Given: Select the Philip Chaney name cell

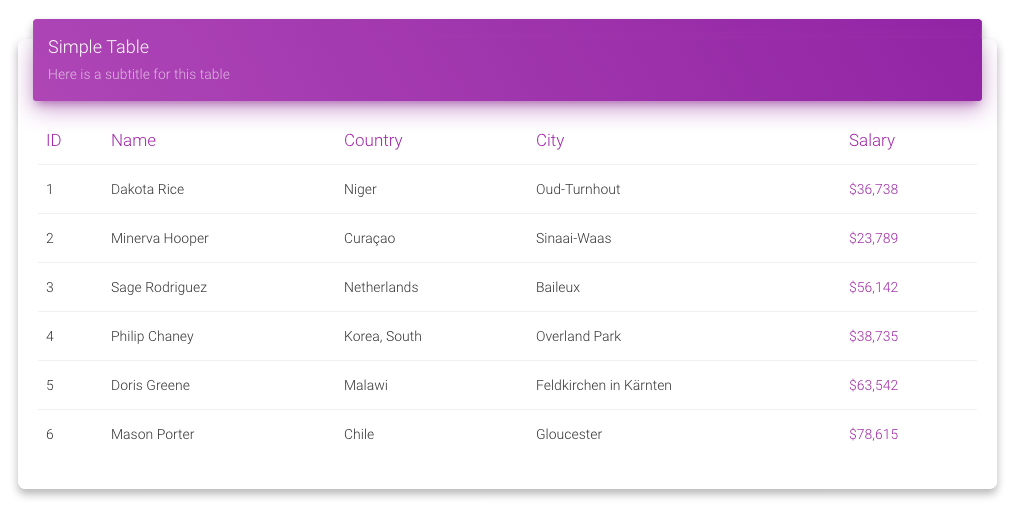Looking at the screenshot, I should 152,336.
